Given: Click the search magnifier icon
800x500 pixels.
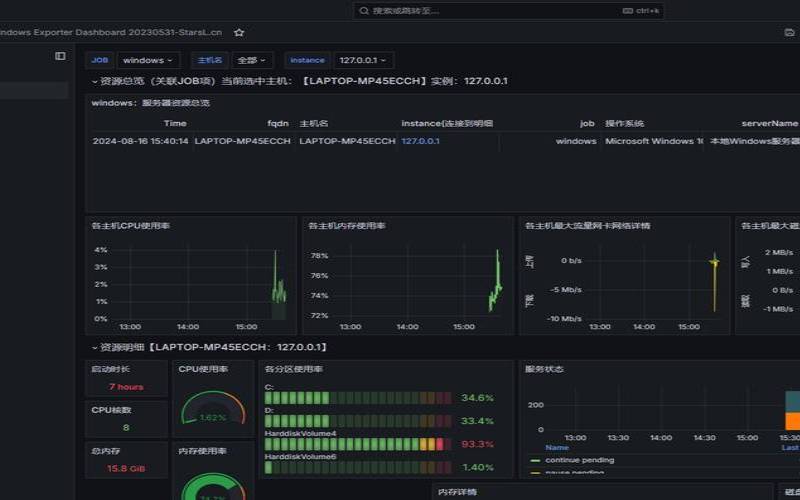Looking at the screenshot, I should [x=365, y=10].
